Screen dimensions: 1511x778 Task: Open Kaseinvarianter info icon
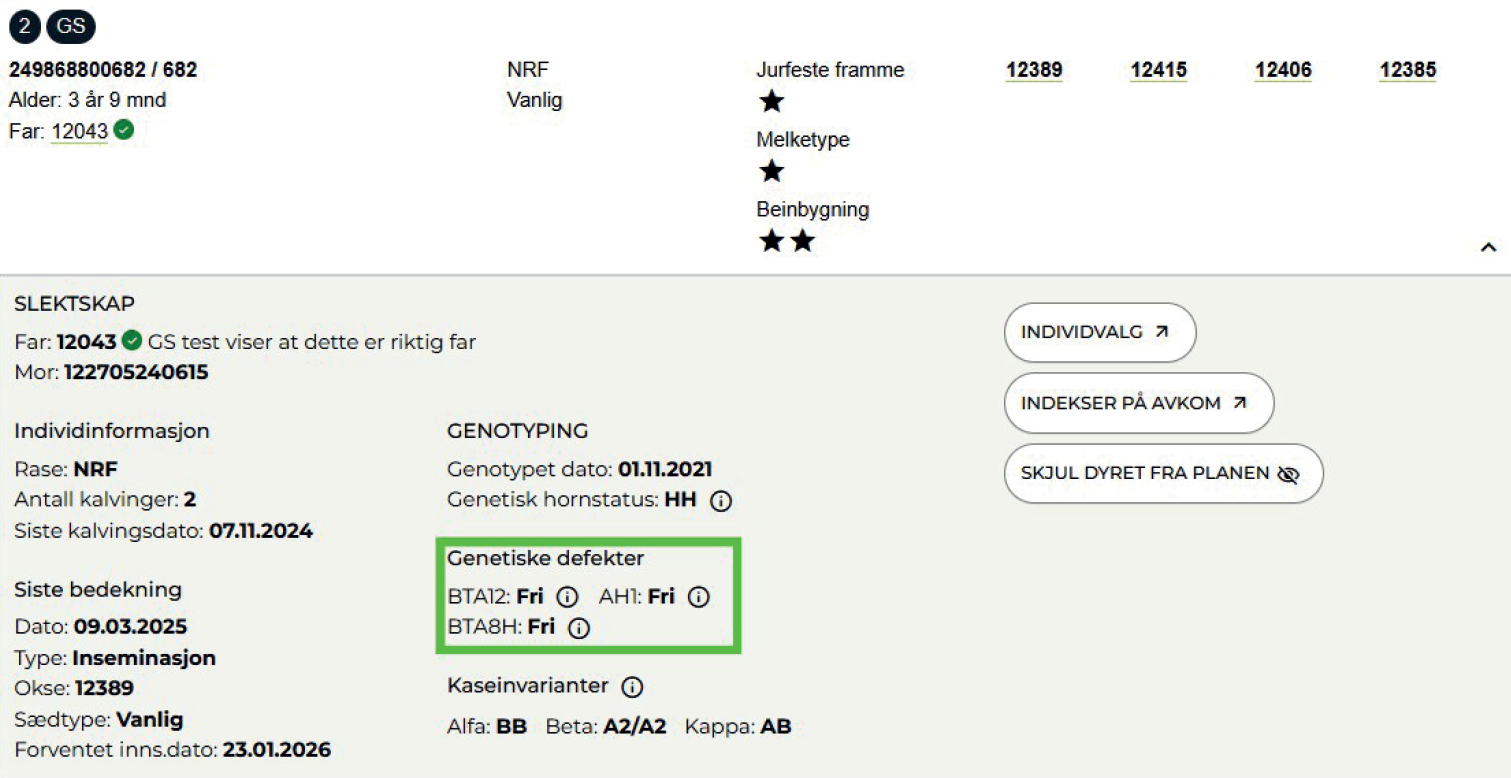(632, 687)
